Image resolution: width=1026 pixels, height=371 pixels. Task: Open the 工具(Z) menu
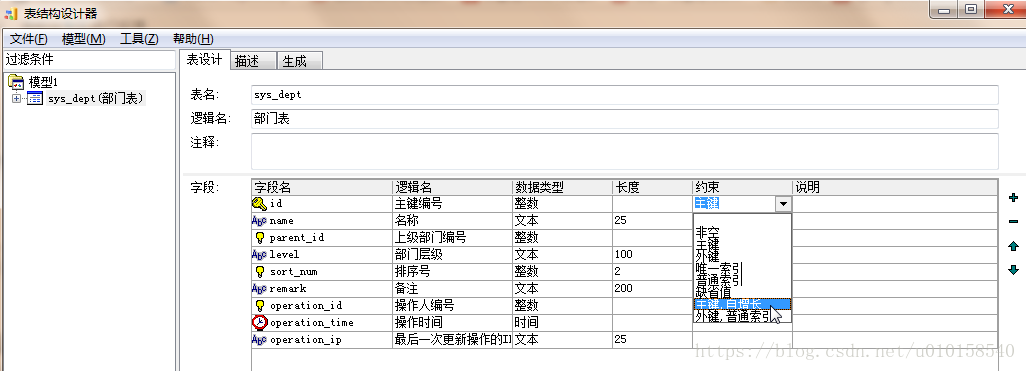coord(139,39)
